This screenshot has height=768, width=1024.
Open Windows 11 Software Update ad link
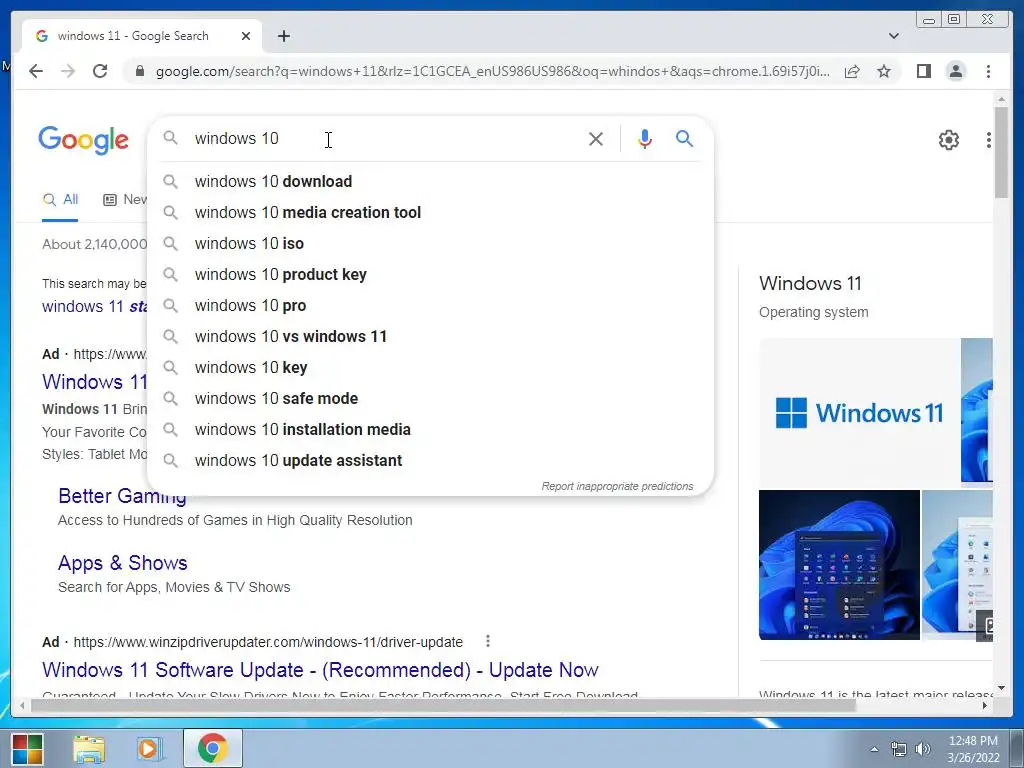320,670
